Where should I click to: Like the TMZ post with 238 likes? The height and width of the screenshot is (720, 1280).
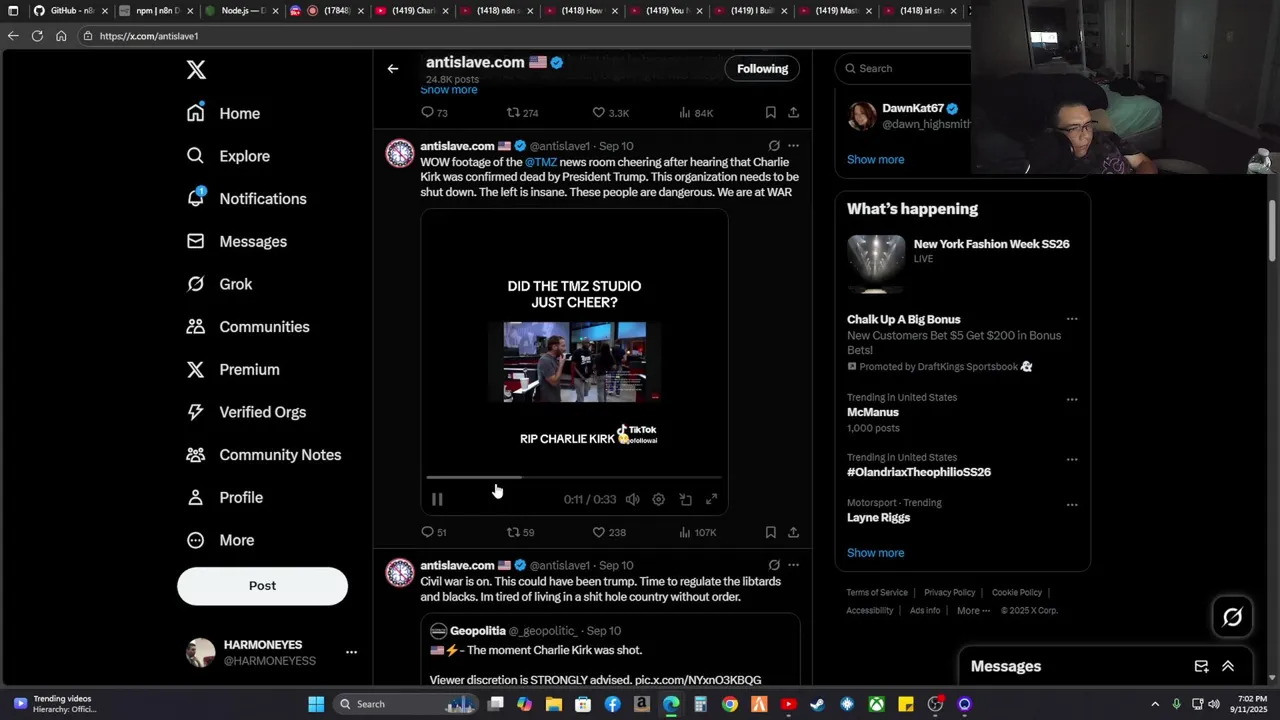tap(609, 532)
